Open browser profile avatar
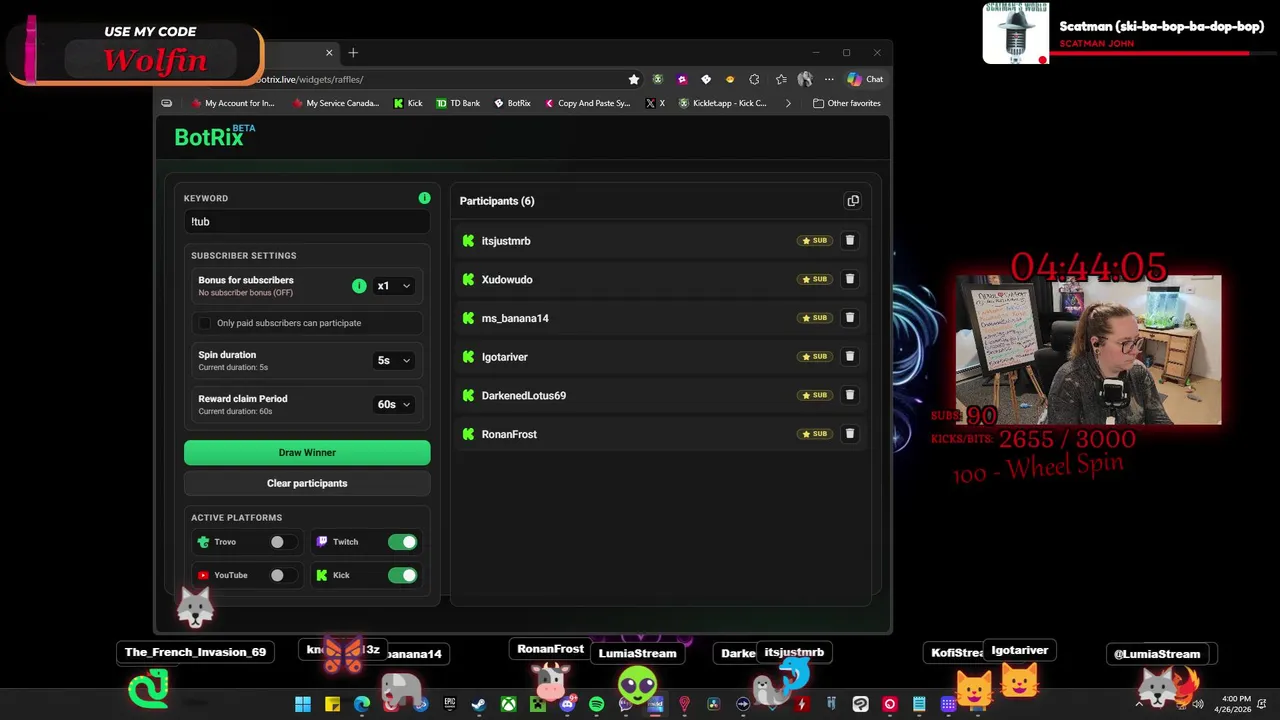 click(805, 79)
